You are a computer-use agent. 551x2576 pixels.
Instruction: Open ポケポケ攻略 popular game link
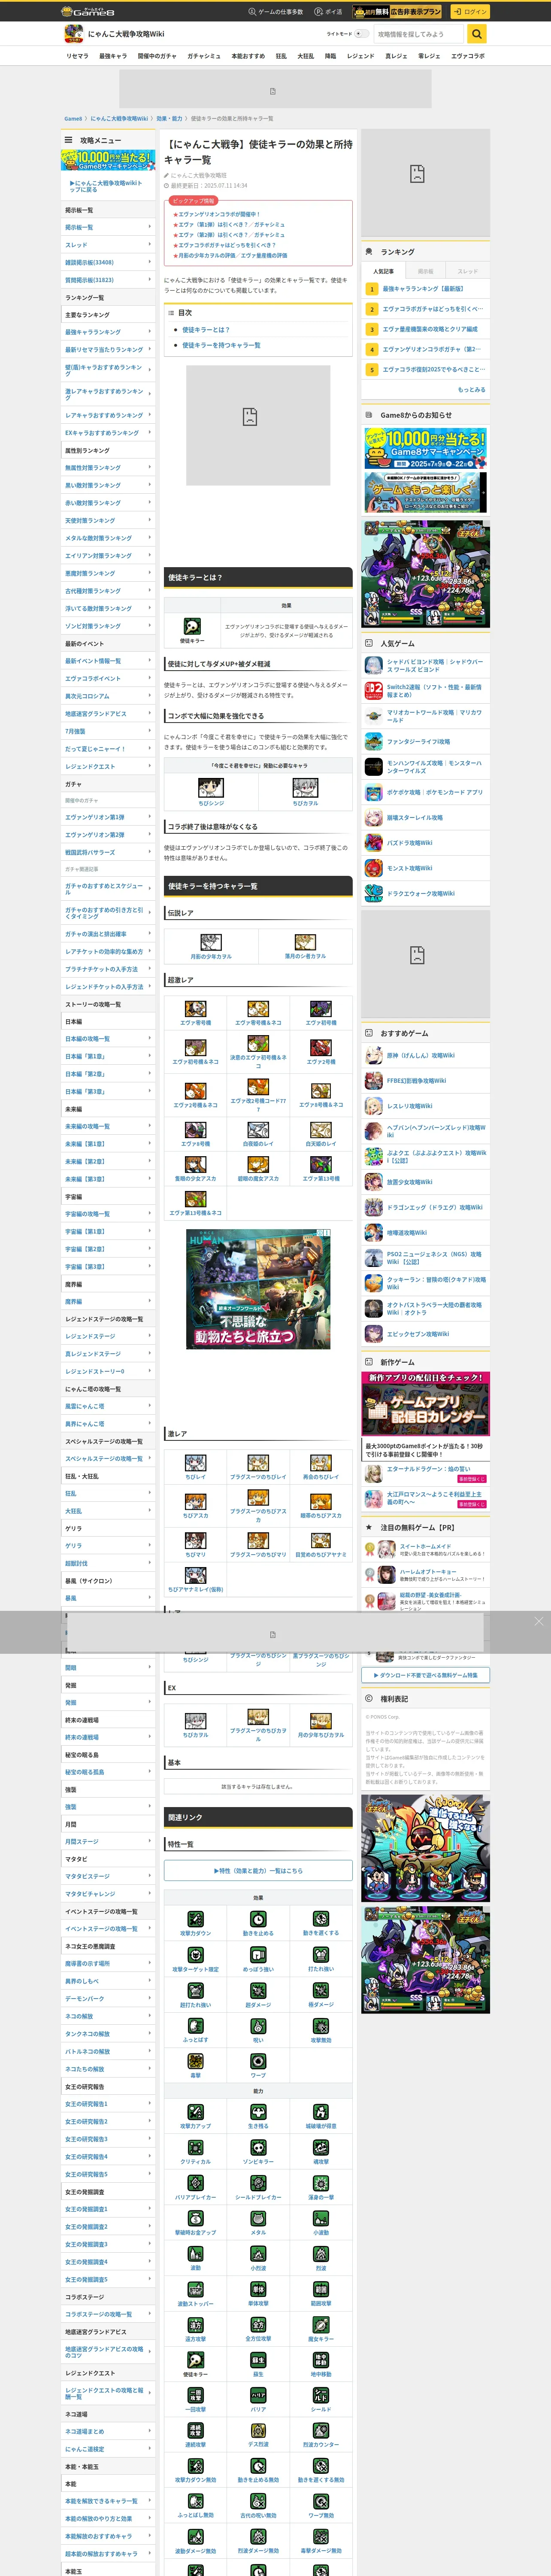coord(426,792)
